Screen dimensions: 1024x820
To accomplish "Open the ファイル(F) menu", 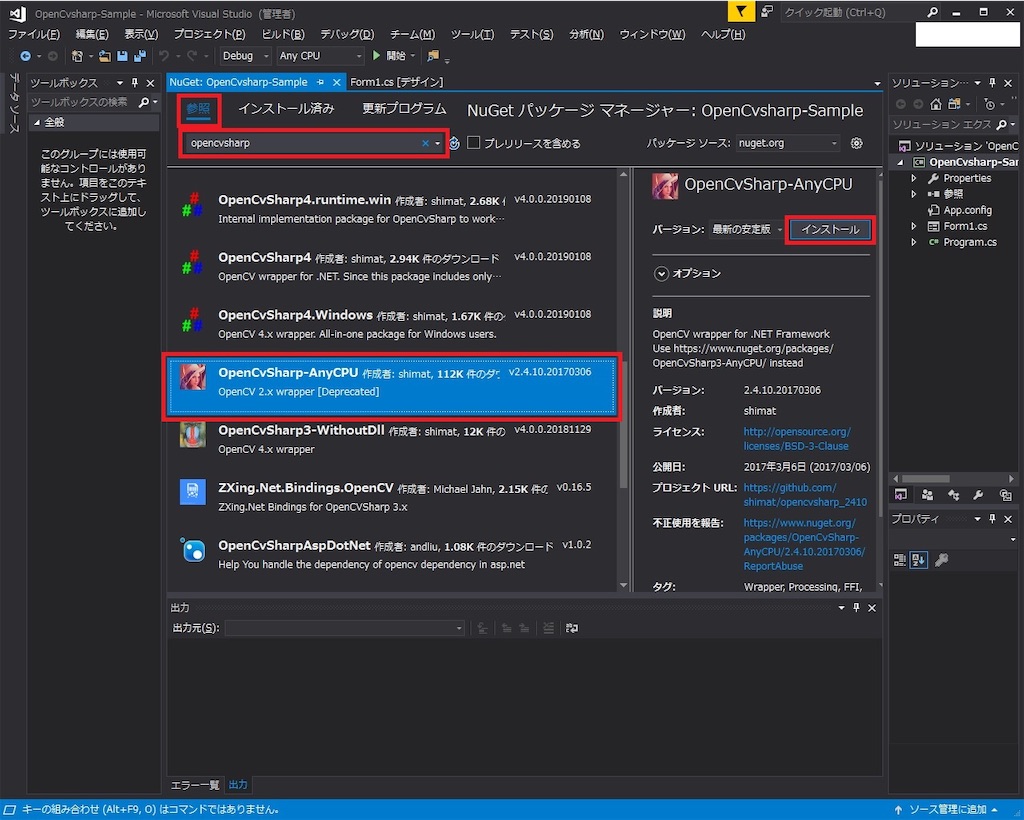I will 34,35.
